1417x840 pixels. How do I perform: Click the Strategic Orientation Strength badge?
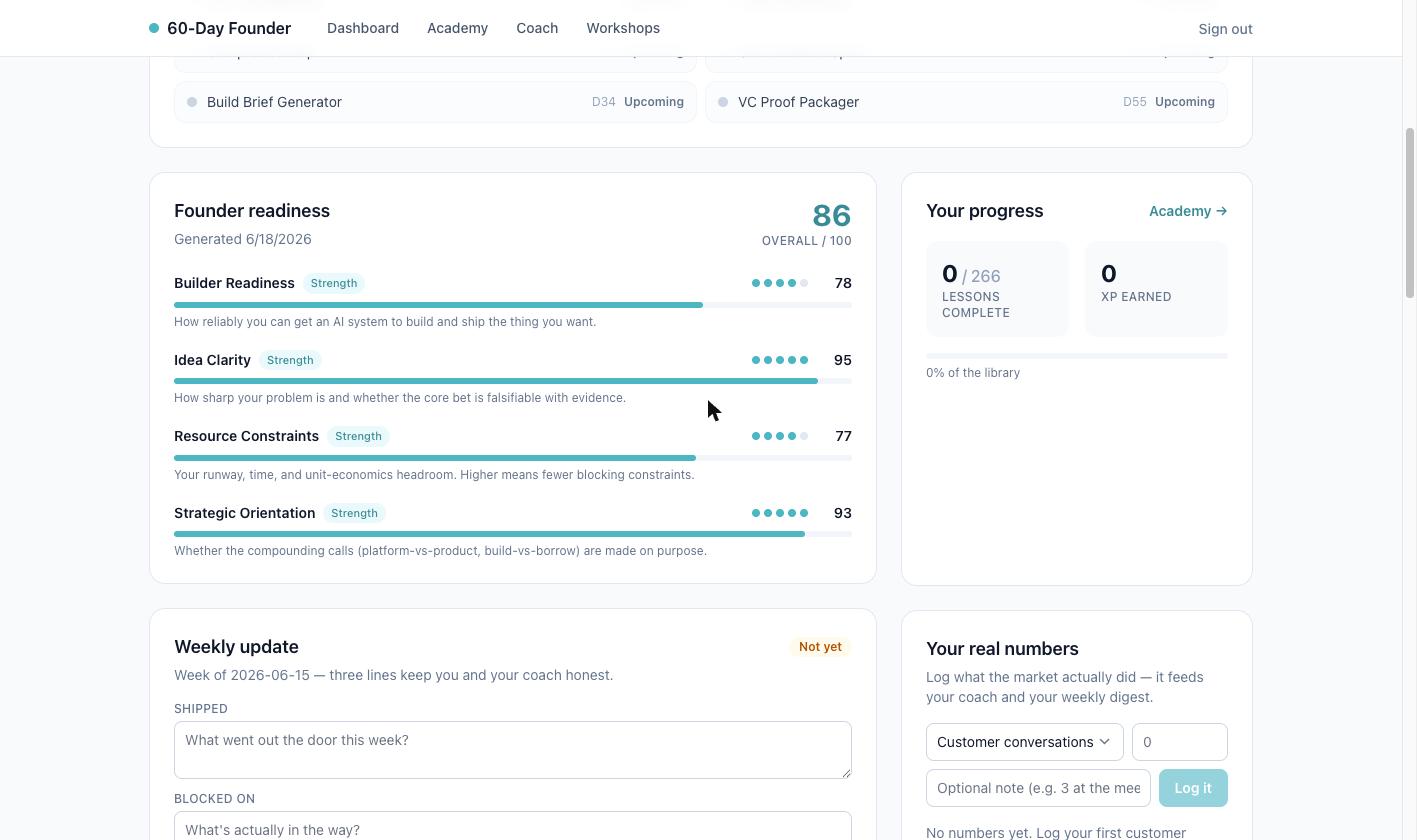354,513
